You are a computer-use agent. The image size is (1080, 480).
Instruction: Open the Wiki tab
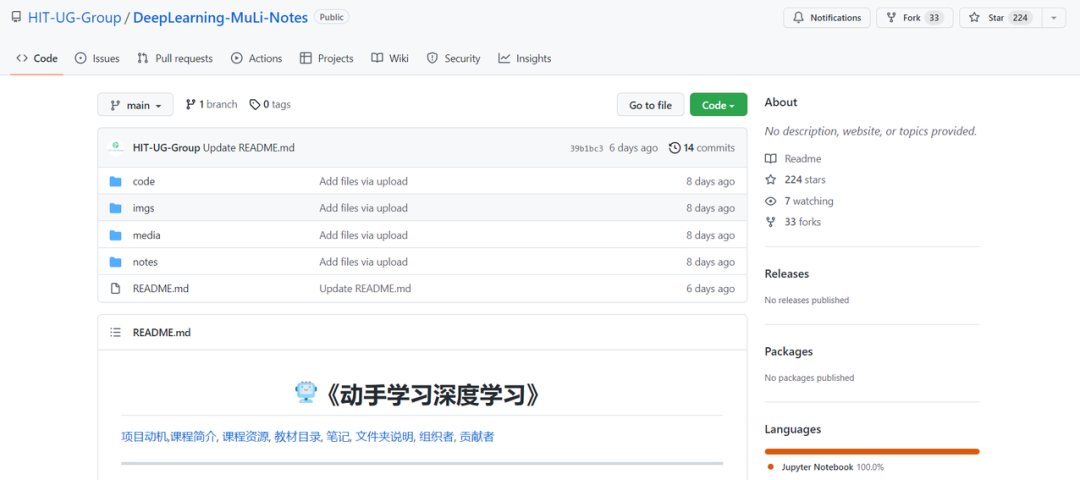tap(390, 59)
